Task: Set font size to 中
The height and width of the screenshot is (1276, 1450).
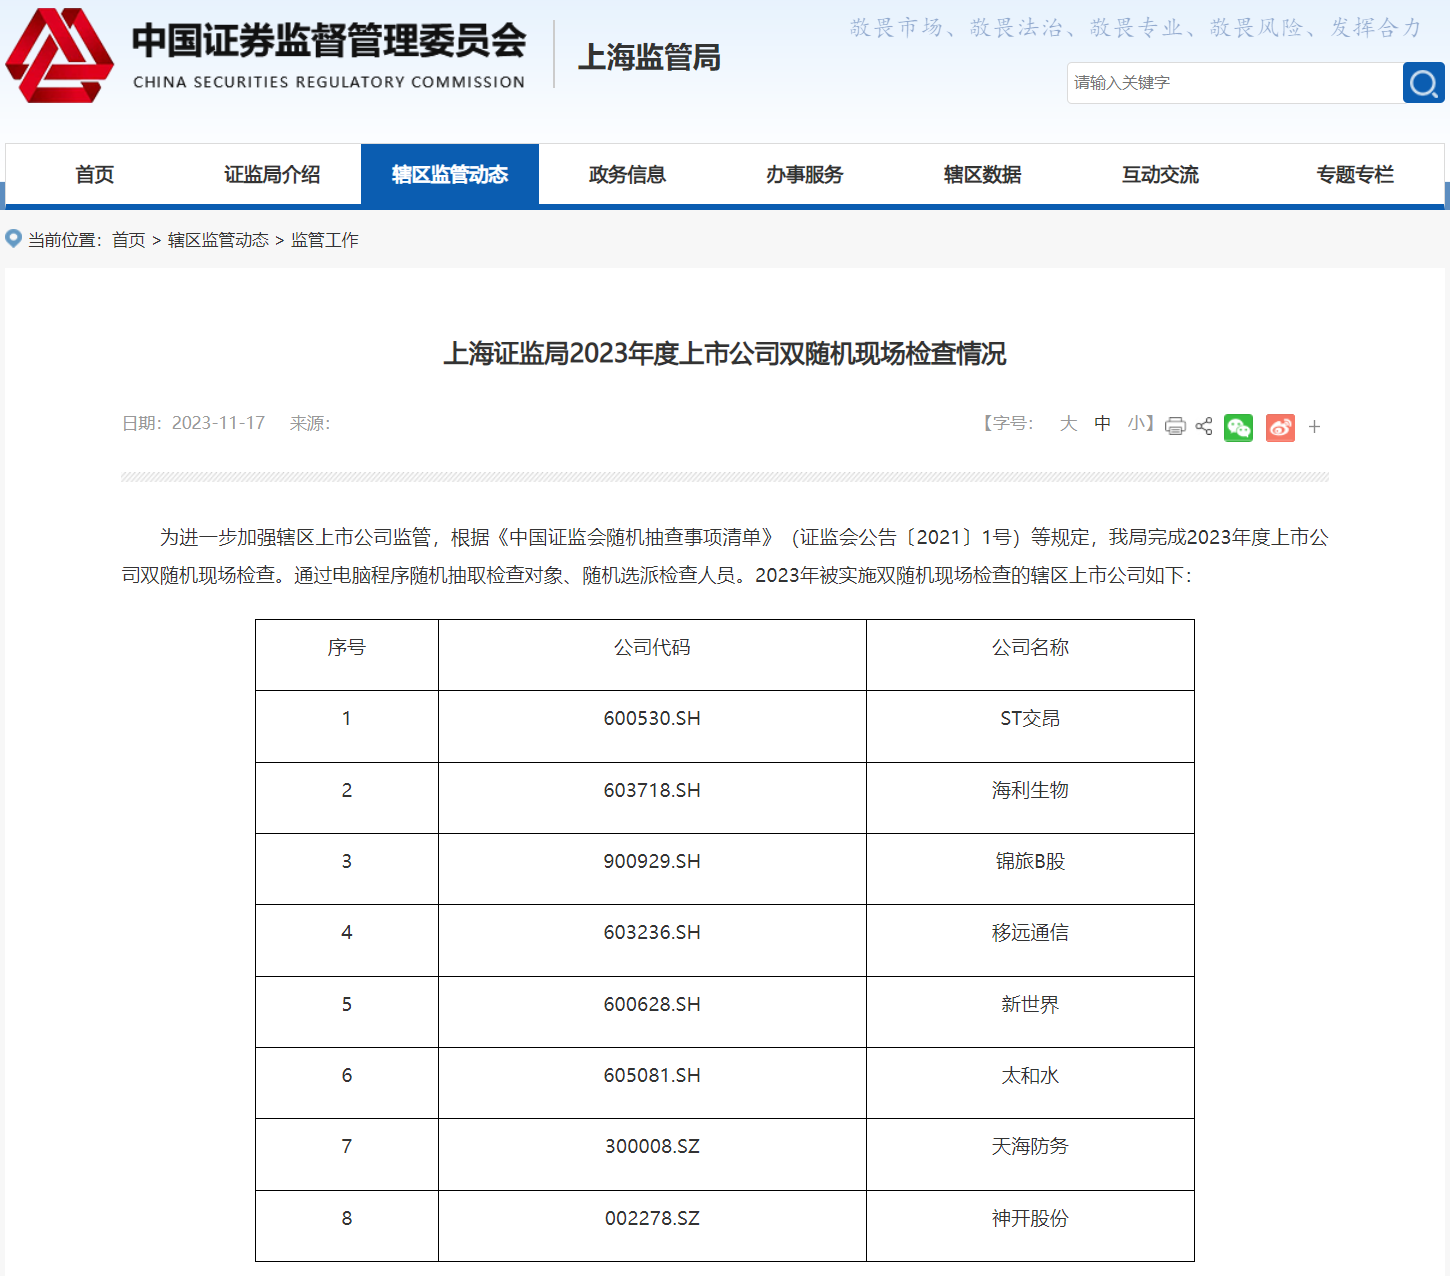Action: [x=1102, y=423]
